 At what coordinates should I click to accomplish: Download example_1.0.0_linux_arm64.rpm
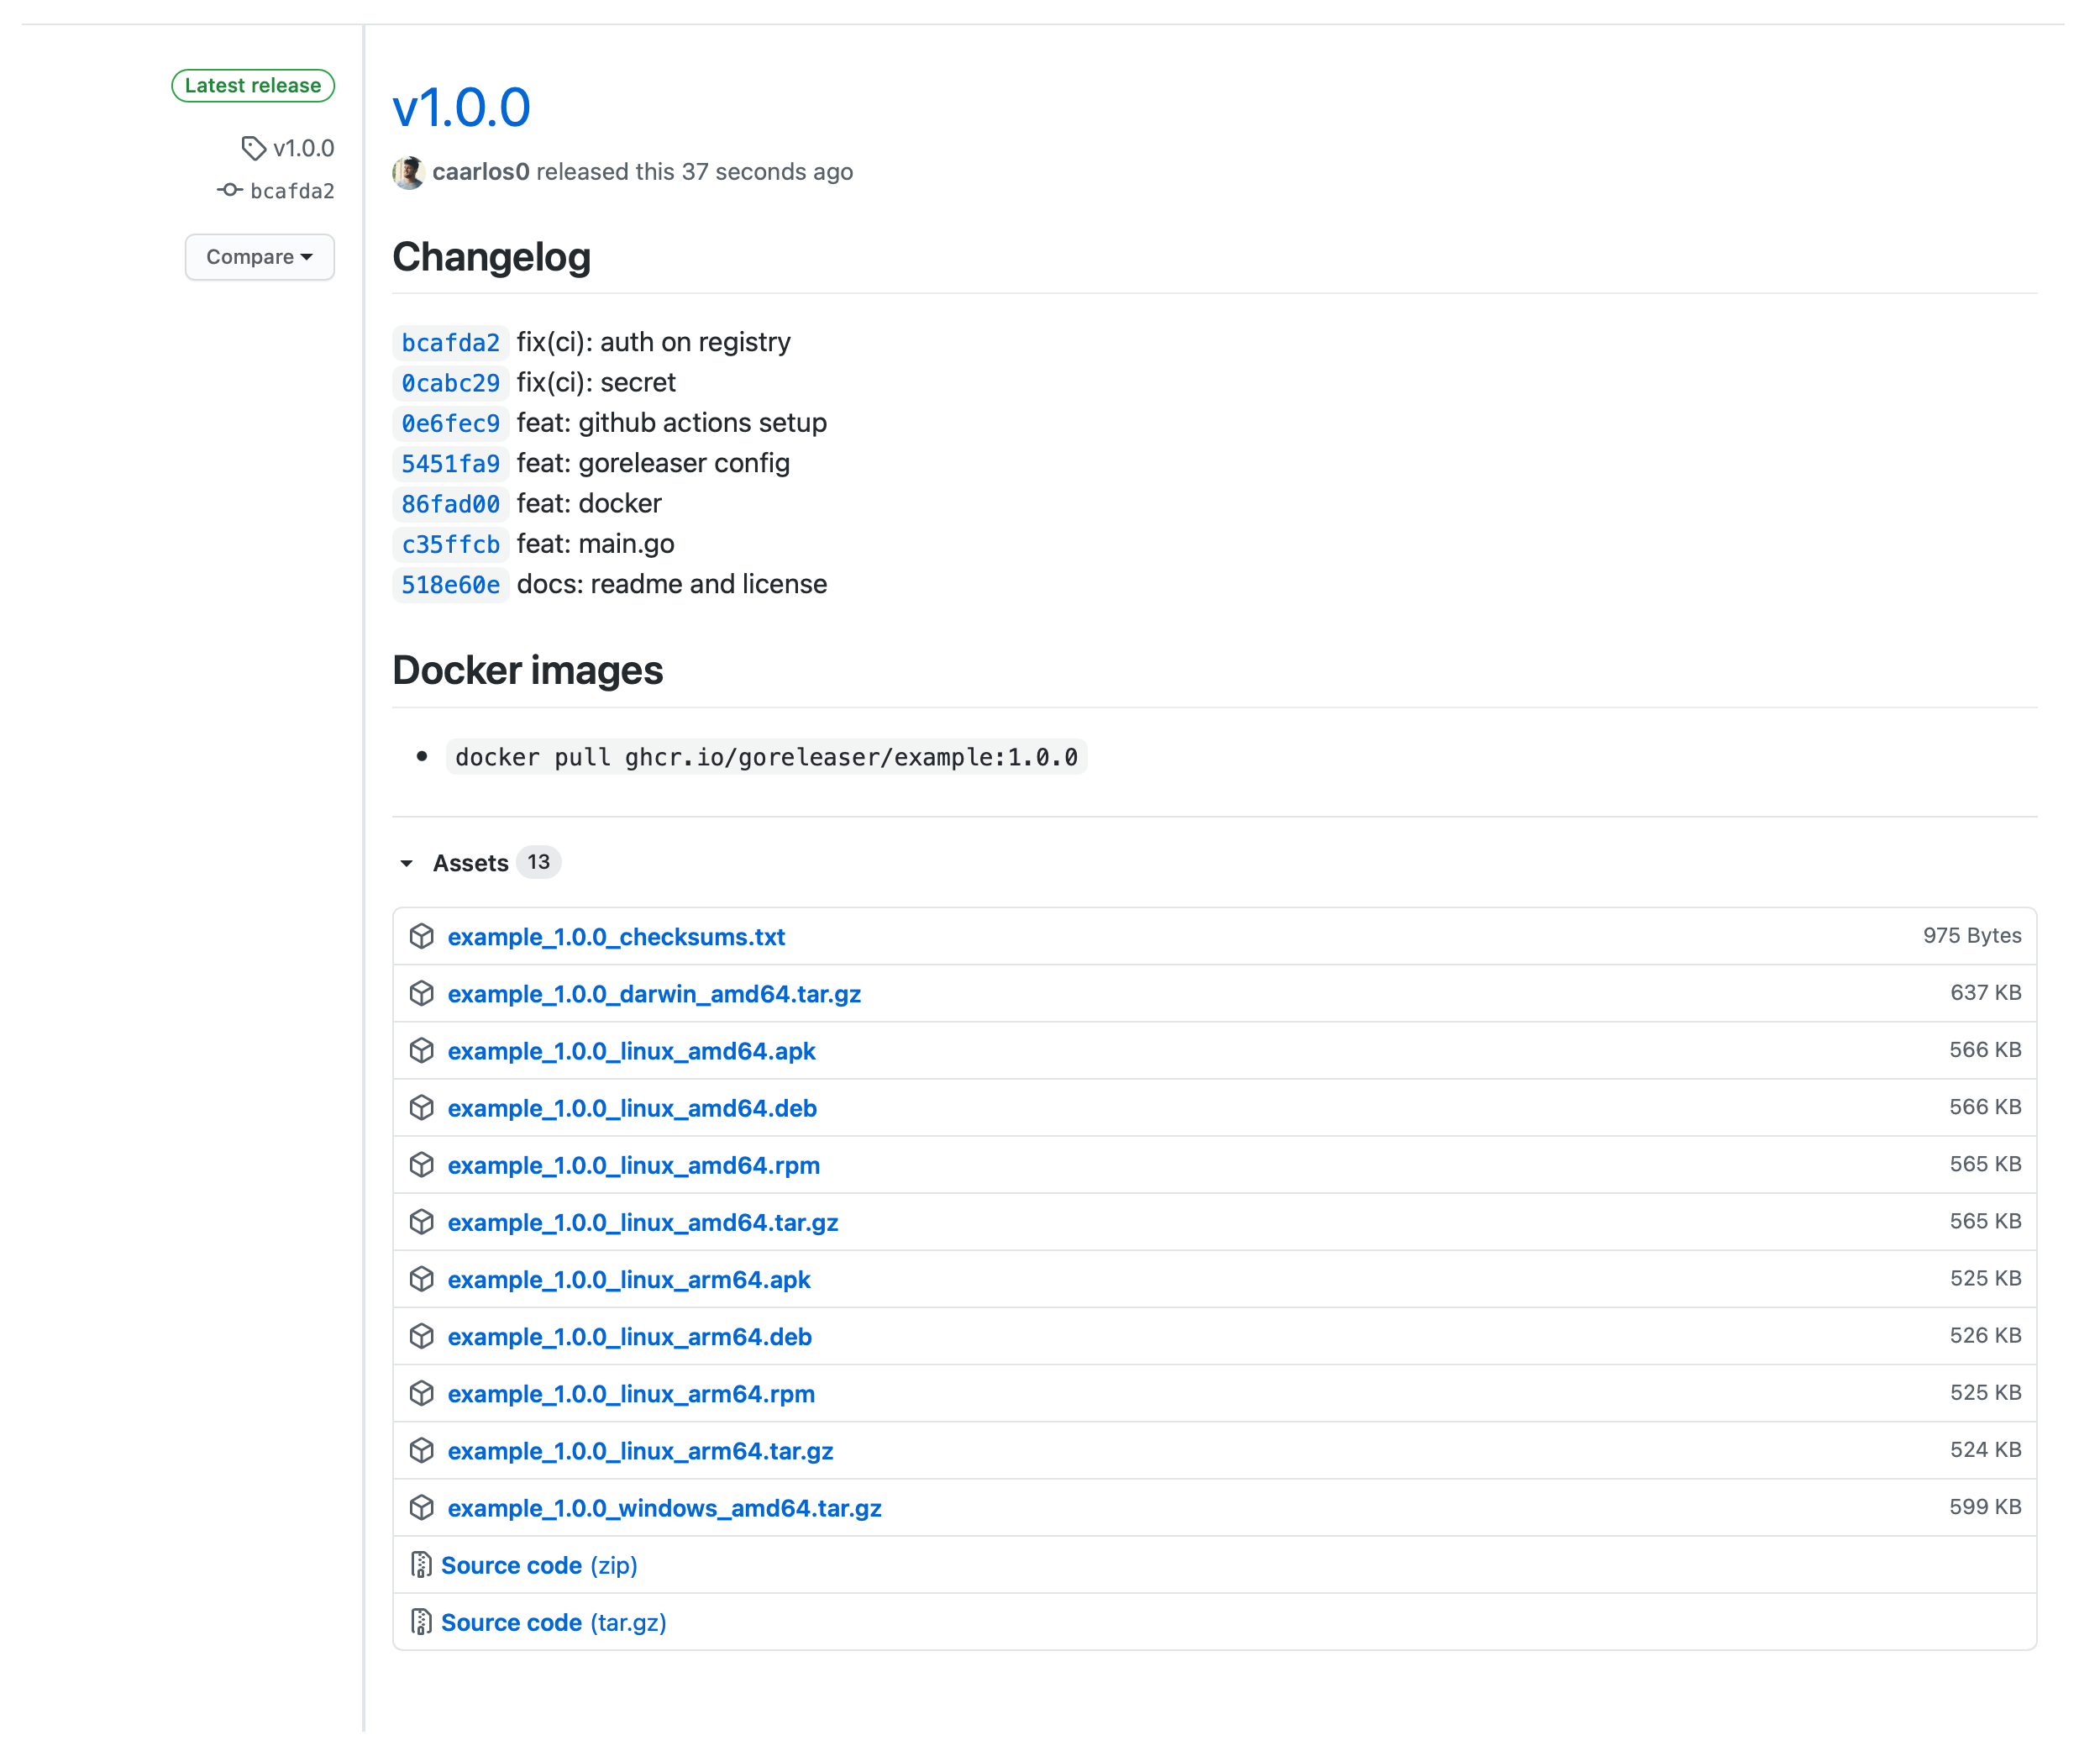(631, 1394)
